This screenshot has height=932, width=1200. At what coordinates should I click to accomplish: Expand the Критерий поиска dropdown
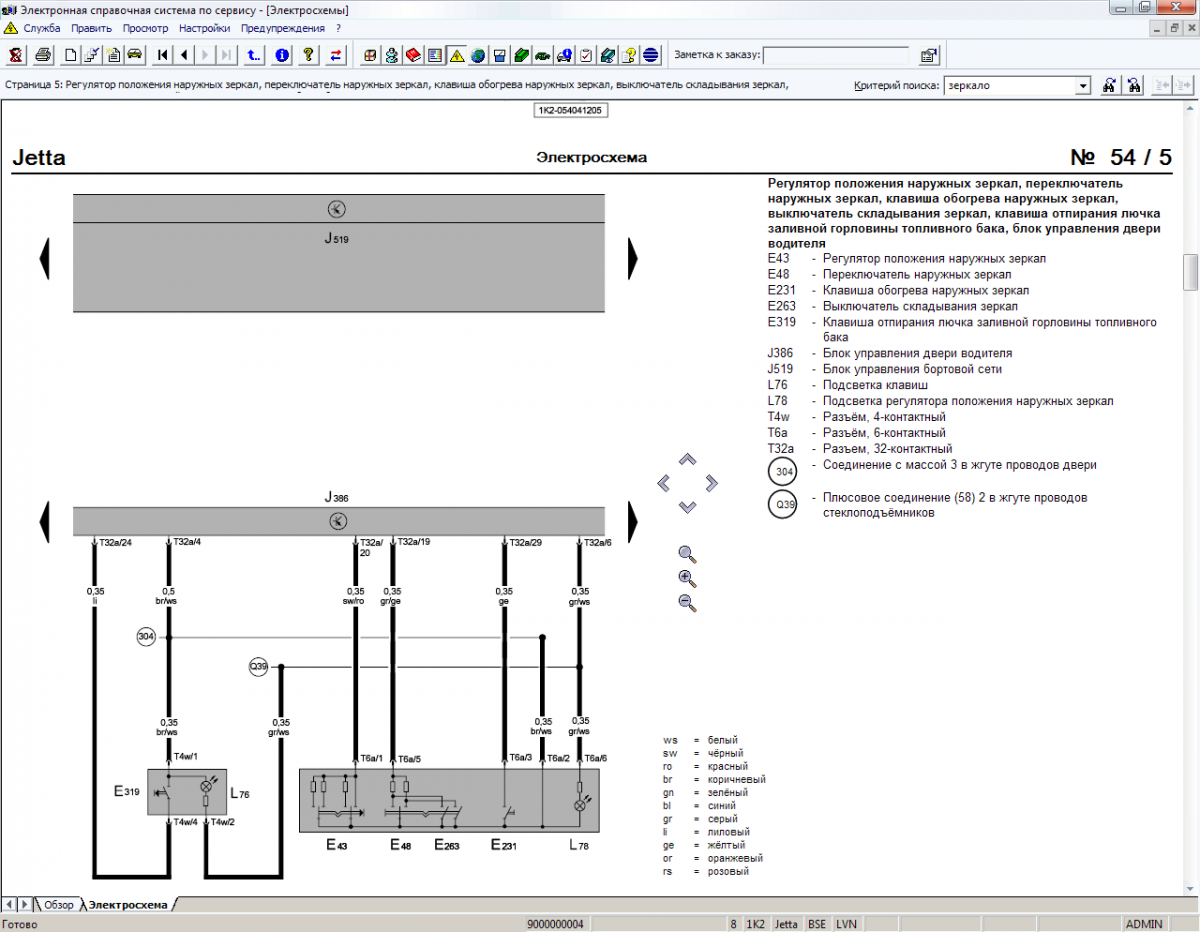pyautogui.click(x=1083, y=86)
